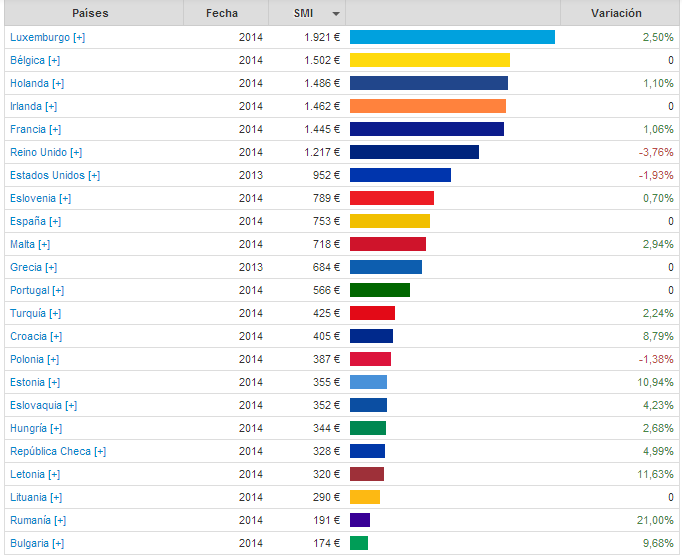Open the República Checa link
682x558 pixels.
point(50,451)
